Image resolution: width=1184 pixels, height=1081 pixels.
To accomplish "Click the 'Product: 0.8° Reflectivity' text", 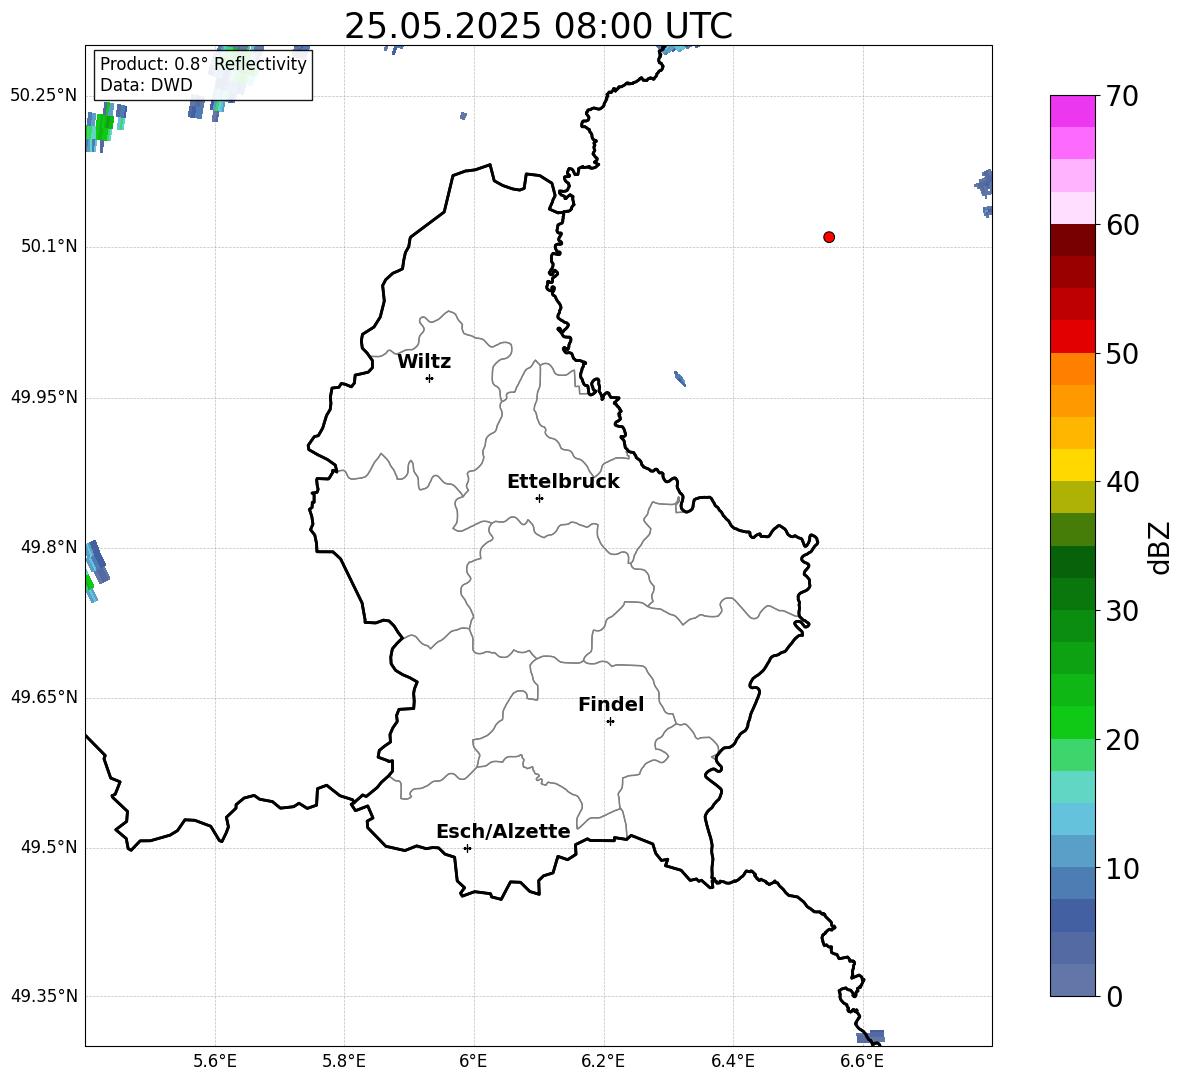I will coord(203,64).
